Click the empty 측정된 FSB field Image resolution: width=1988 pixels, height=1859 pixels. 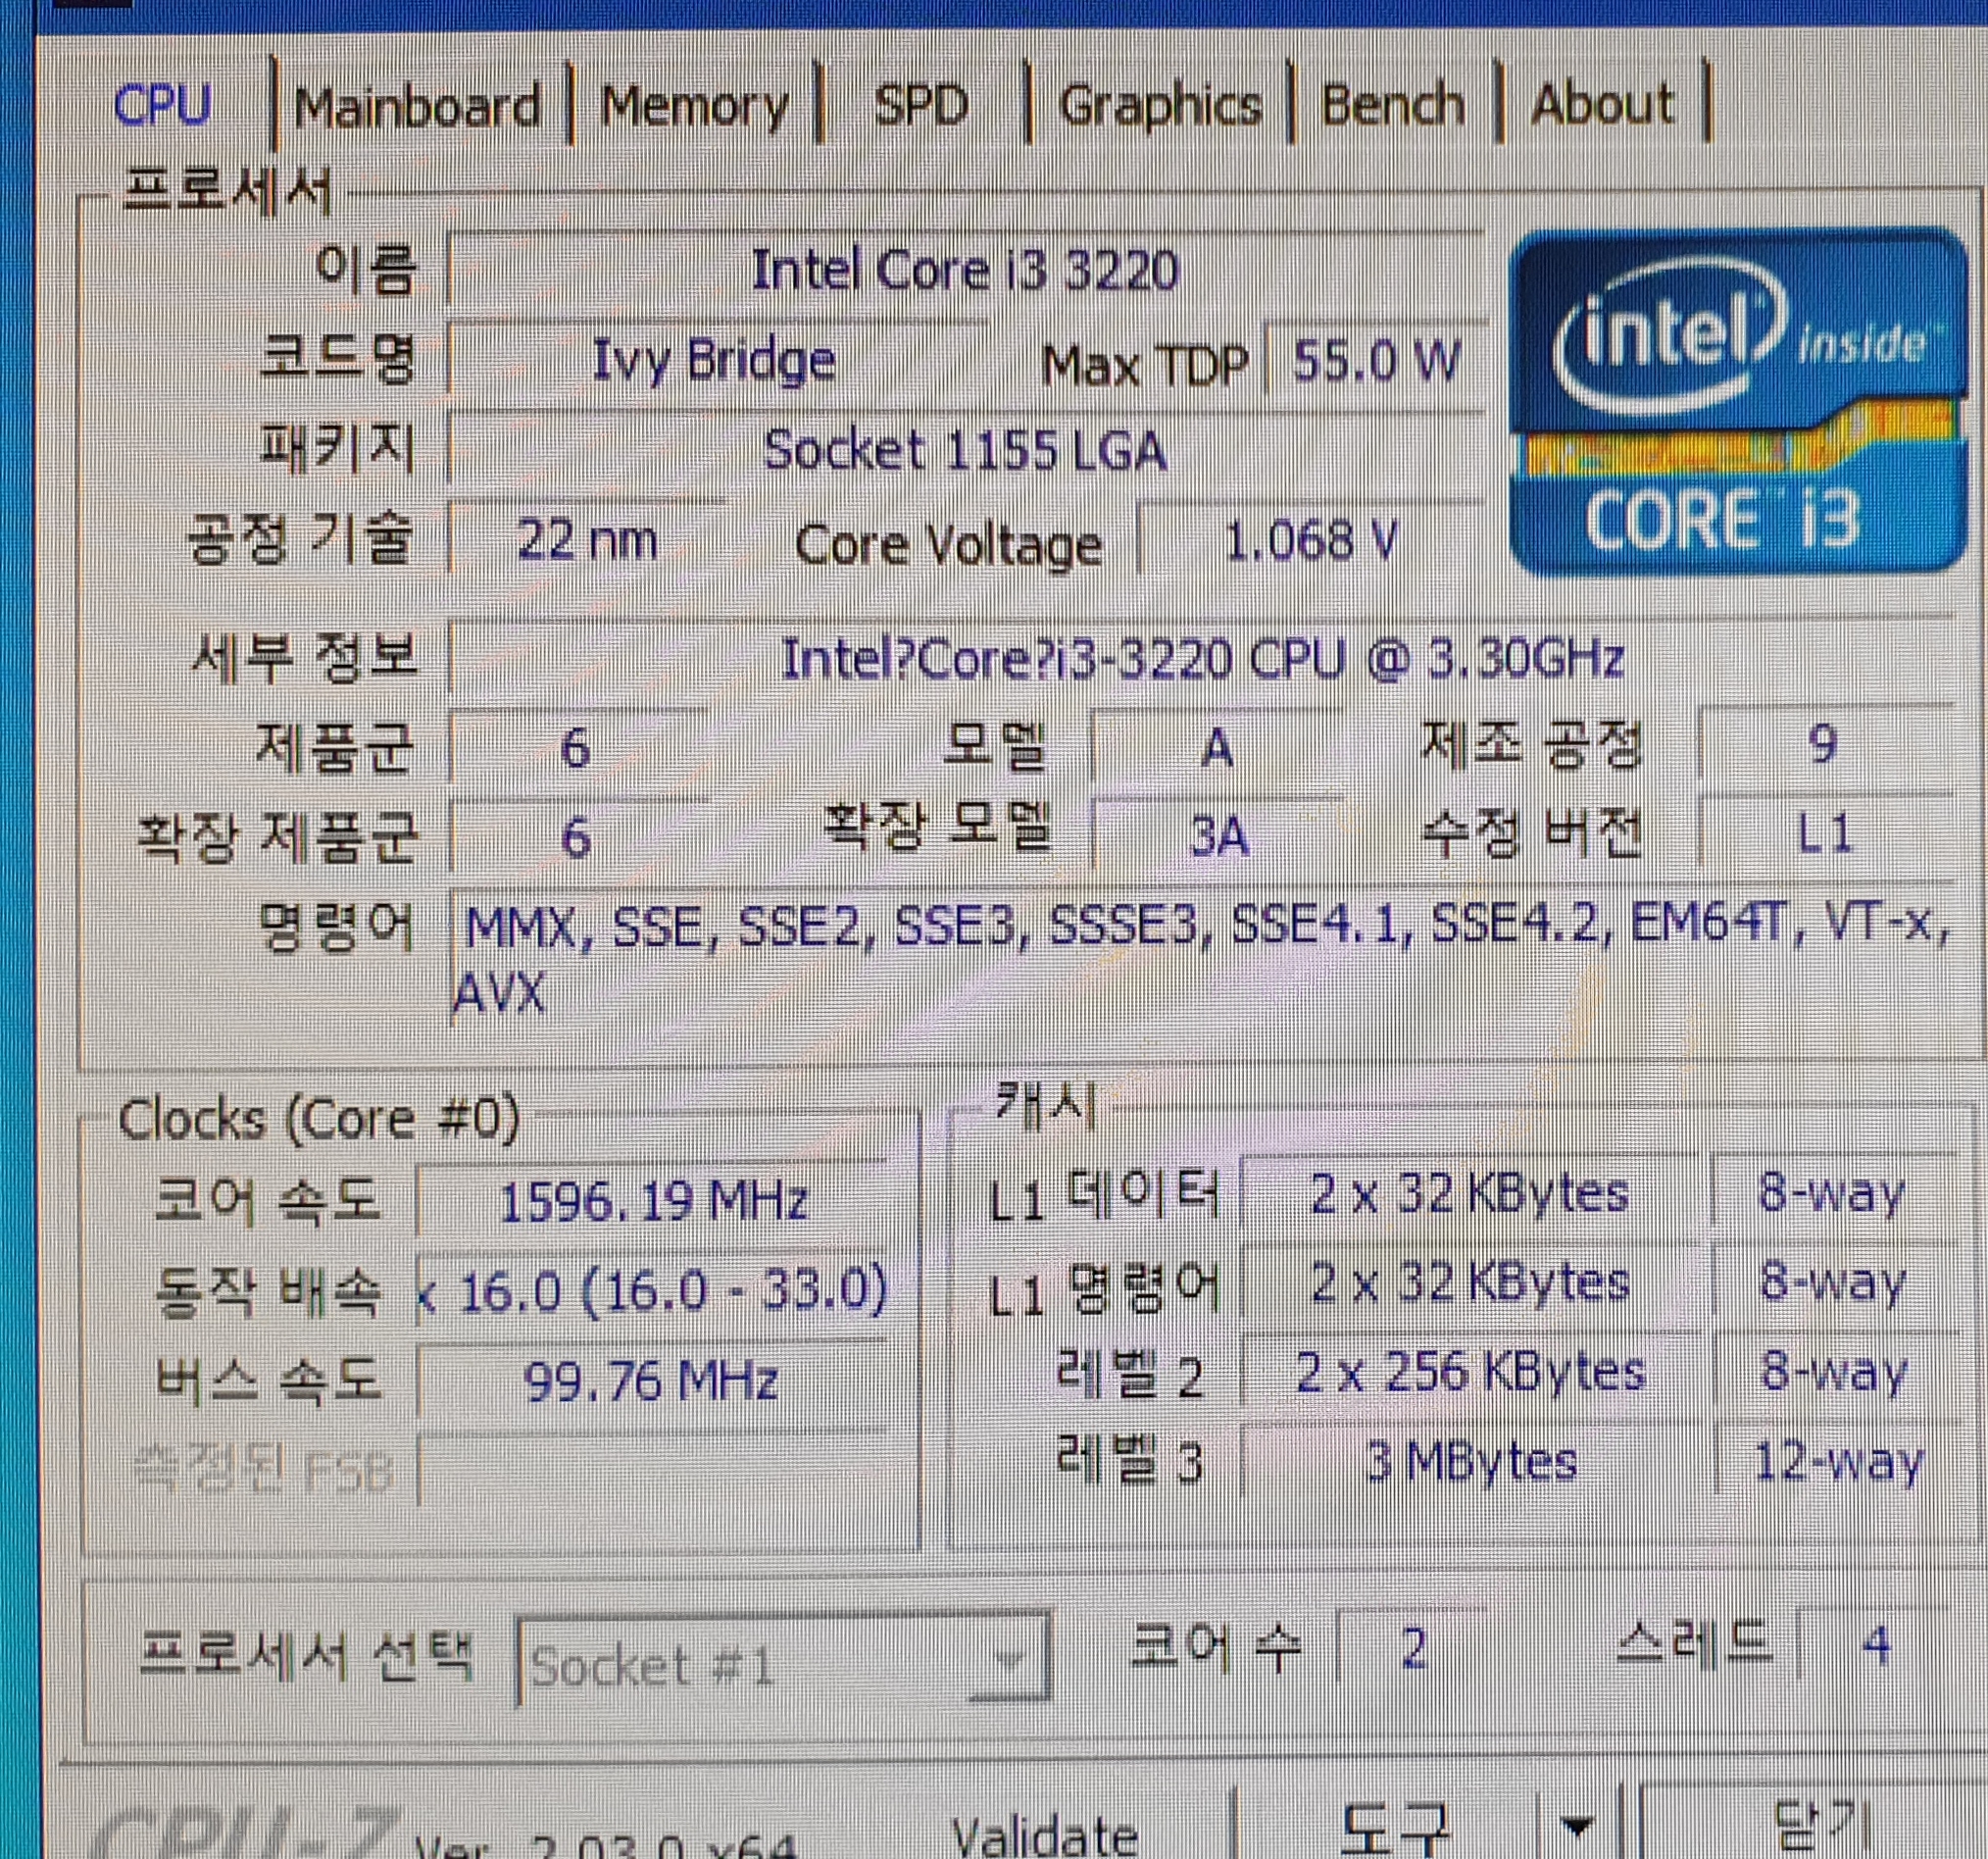(652, 1471)
